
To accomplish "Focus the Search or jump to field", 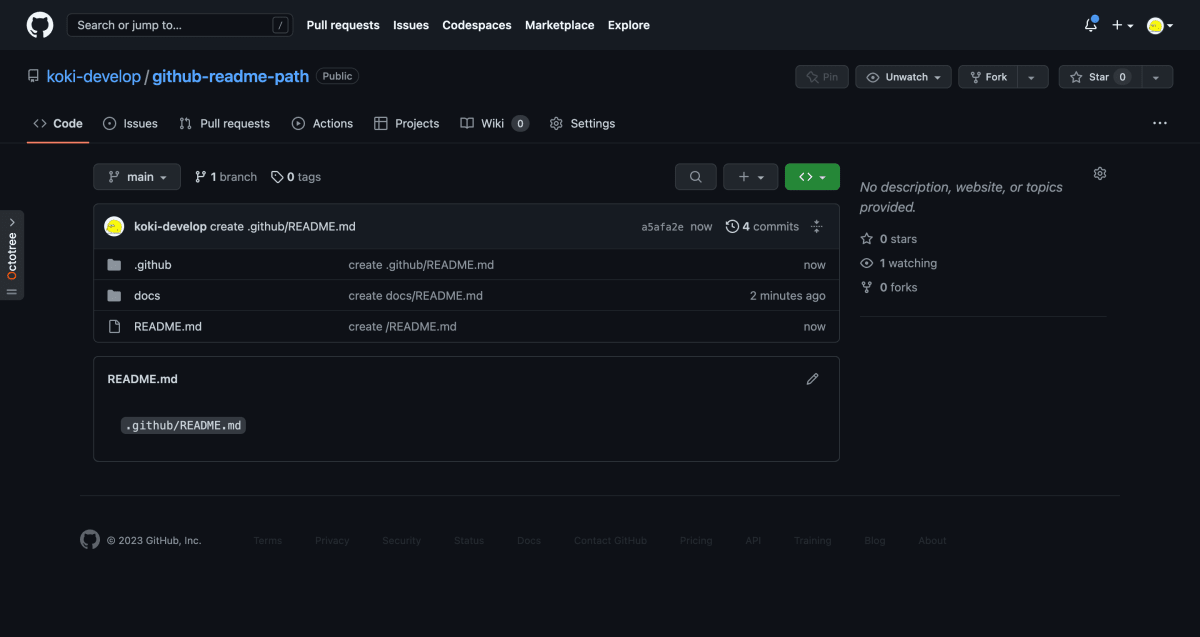I will coord(179,25).
